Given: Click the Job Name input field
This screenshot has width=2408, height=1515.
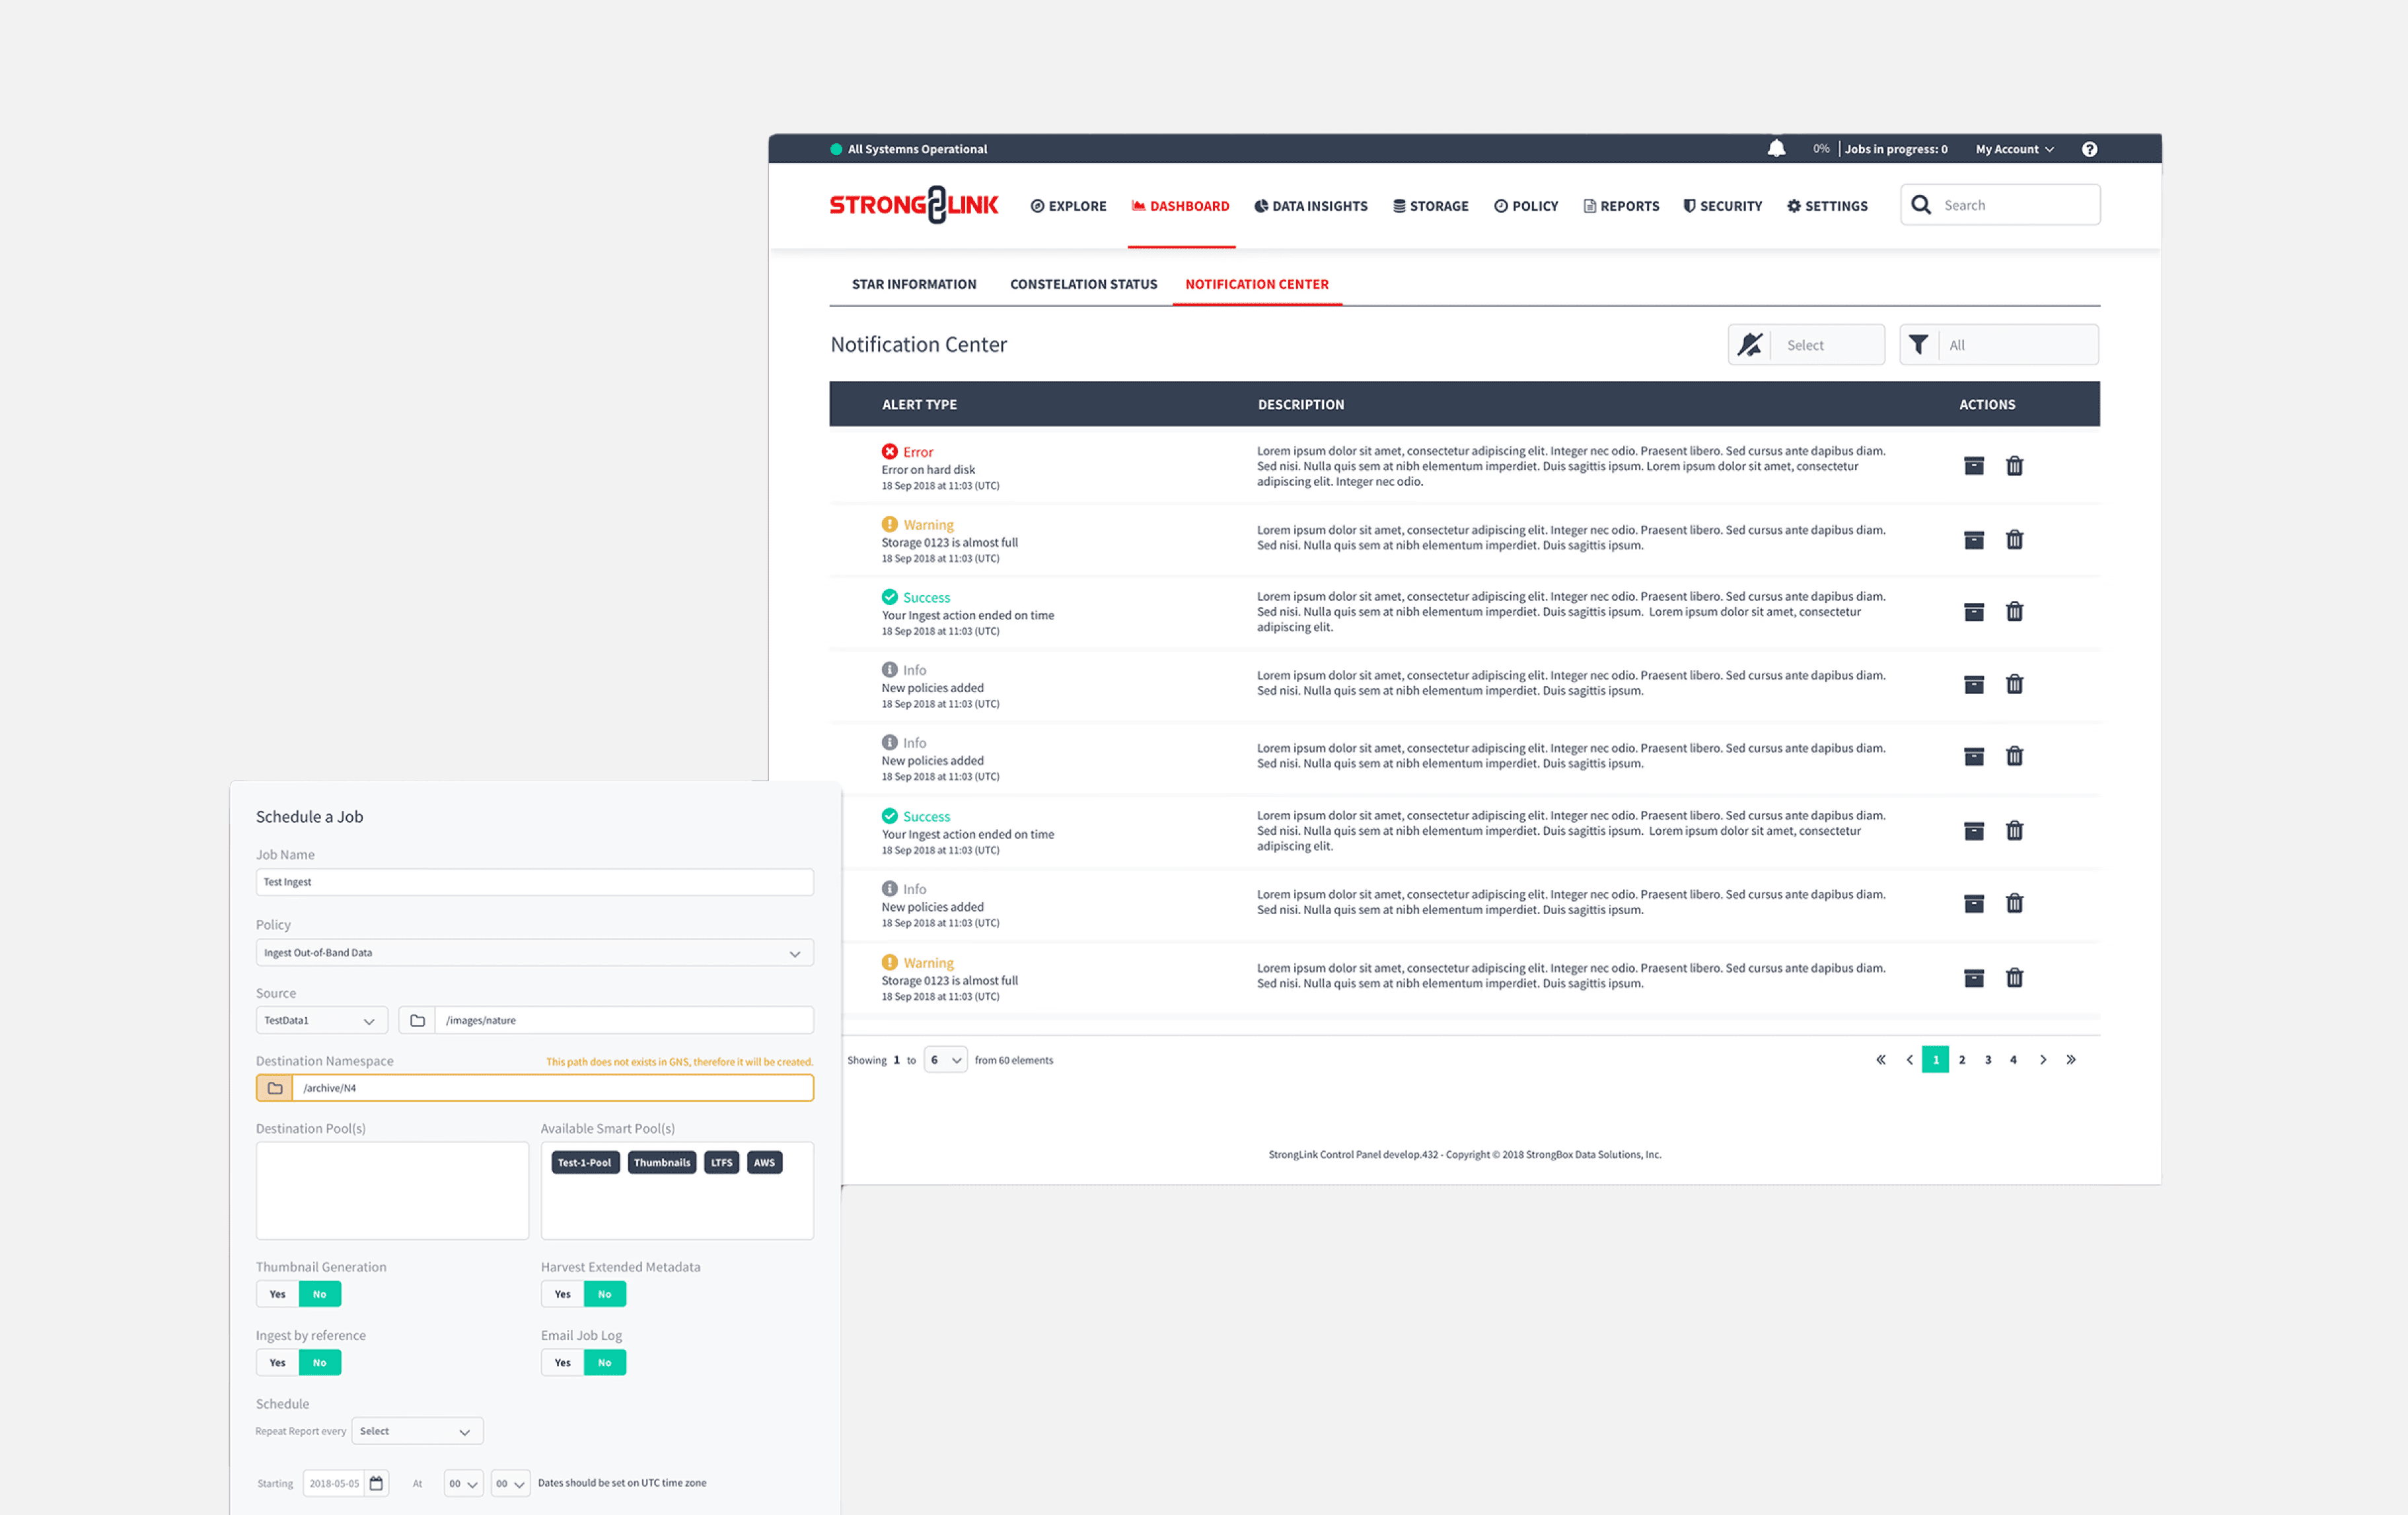Looking at the screenshot, I should click(x=534, y=882).
